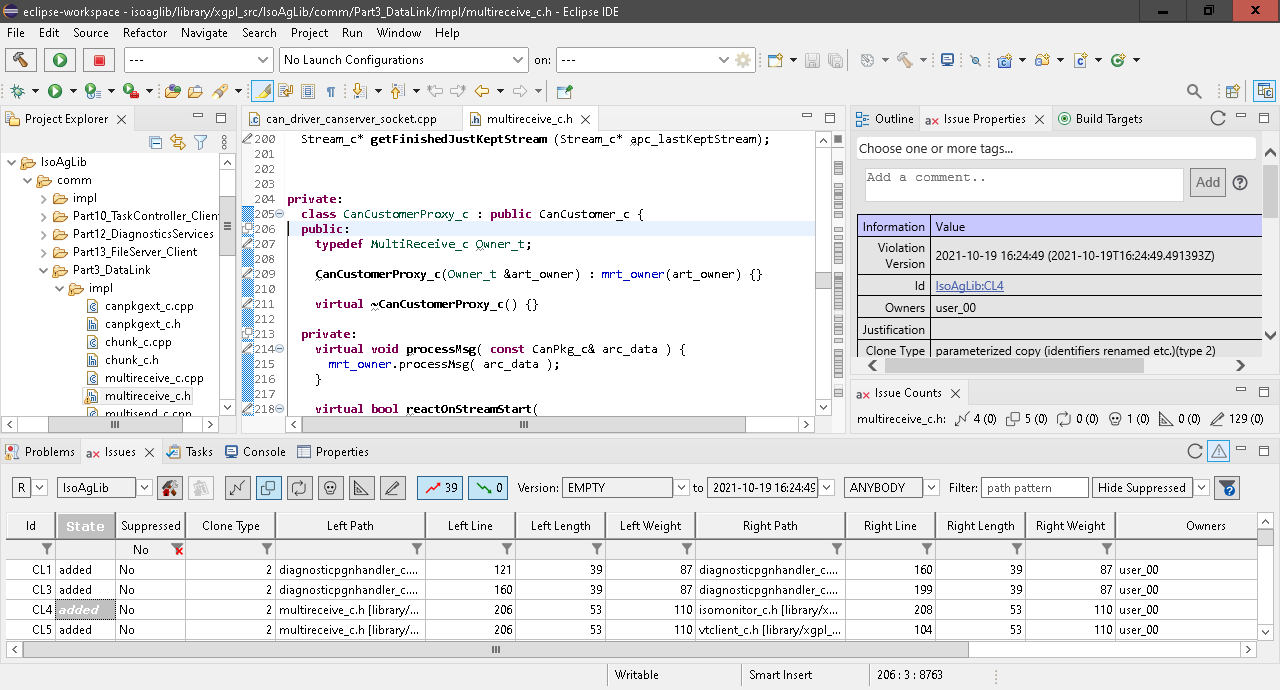The image size is (1280, 690).
Task: Toggle Link with Editor in Project Explorer
Action: (x=178, y=143)
